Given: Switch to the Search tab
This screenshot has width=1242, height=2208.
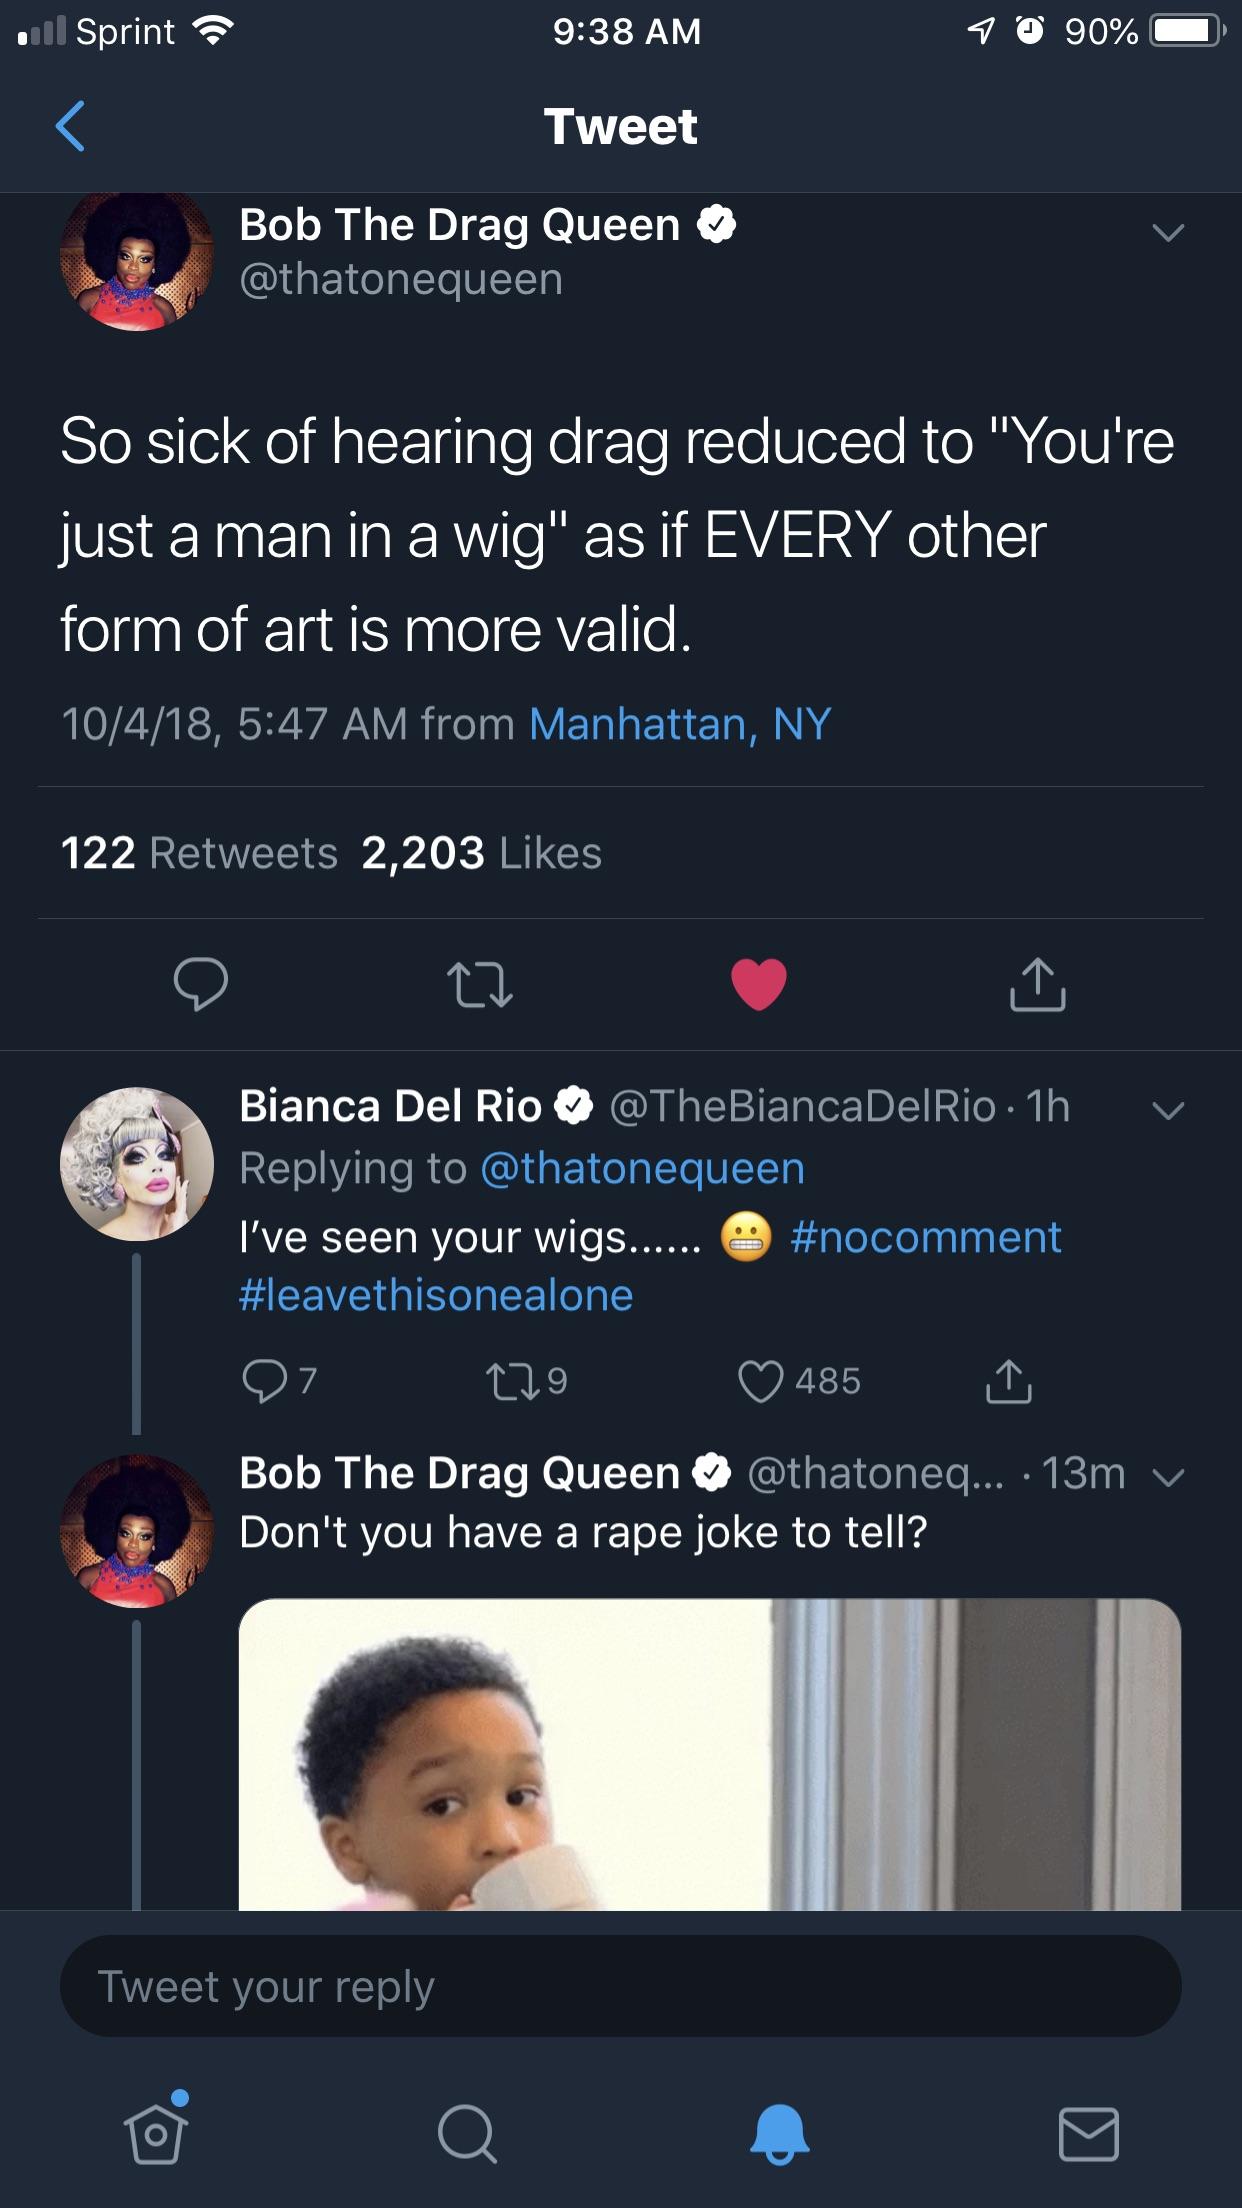Looking at the screenshot, I should click(x=466, y=2133).
